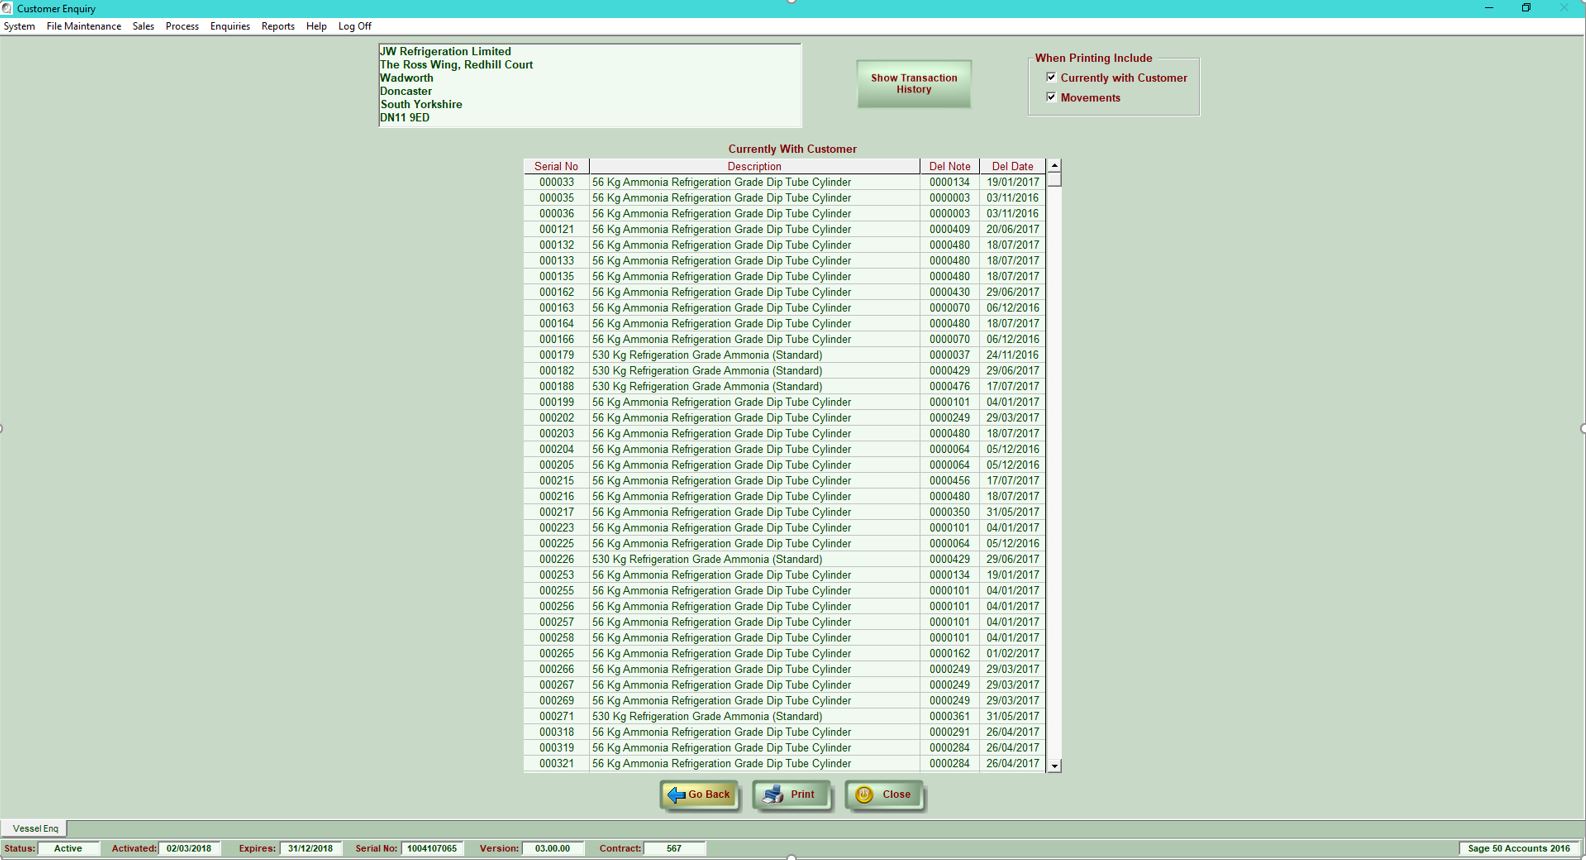
Task: Select row with serial 000033
Action: pyautogui.click(x=784, y=182)
